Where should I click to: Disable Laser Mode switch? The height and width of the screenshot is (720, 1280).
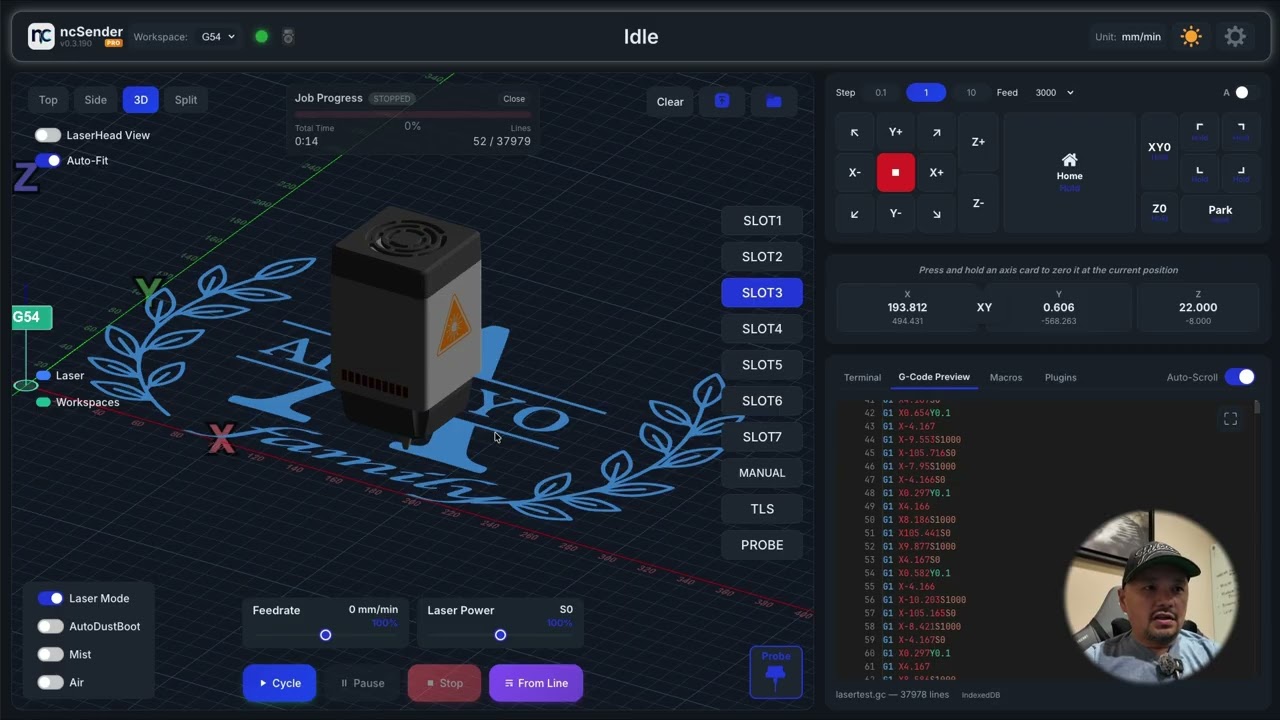tap(50, 598)
